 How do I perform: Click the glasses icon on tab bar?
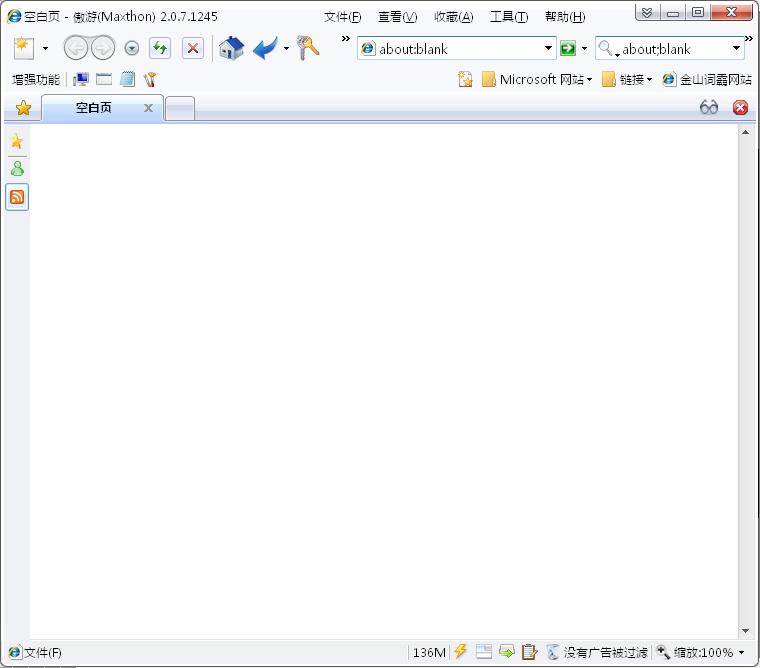709,107
